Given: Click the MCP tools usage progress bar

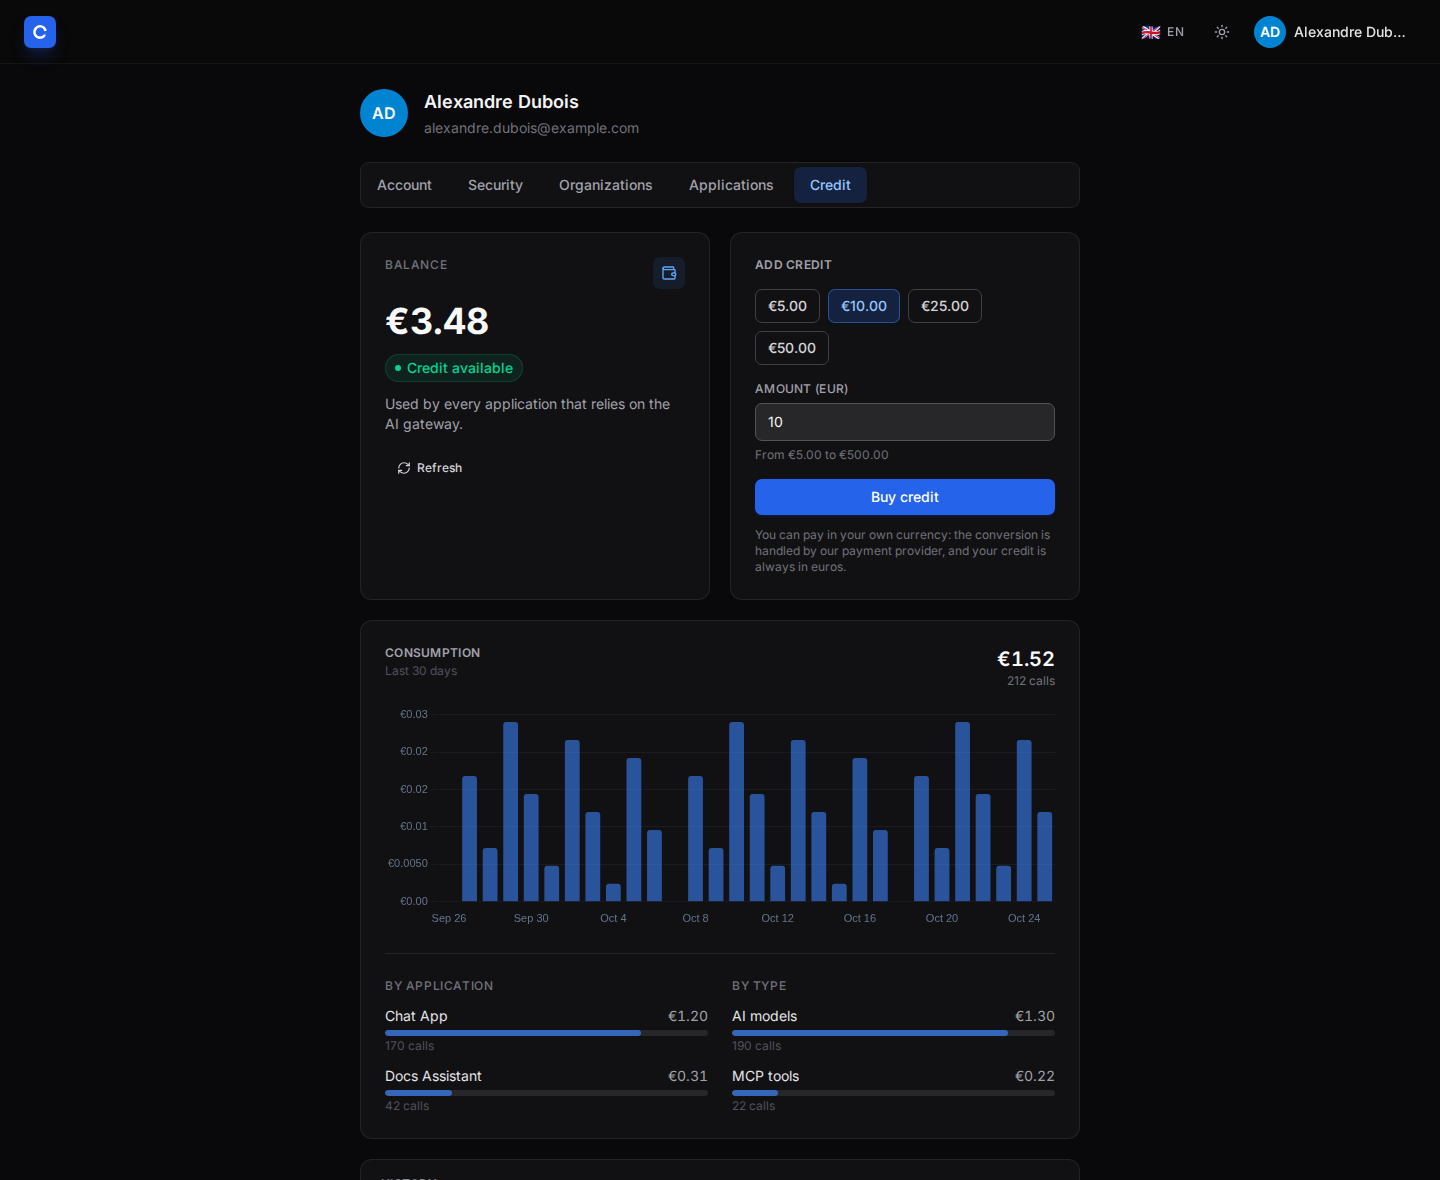Looking at the screenshot, I should click(x=893, y=1093).
